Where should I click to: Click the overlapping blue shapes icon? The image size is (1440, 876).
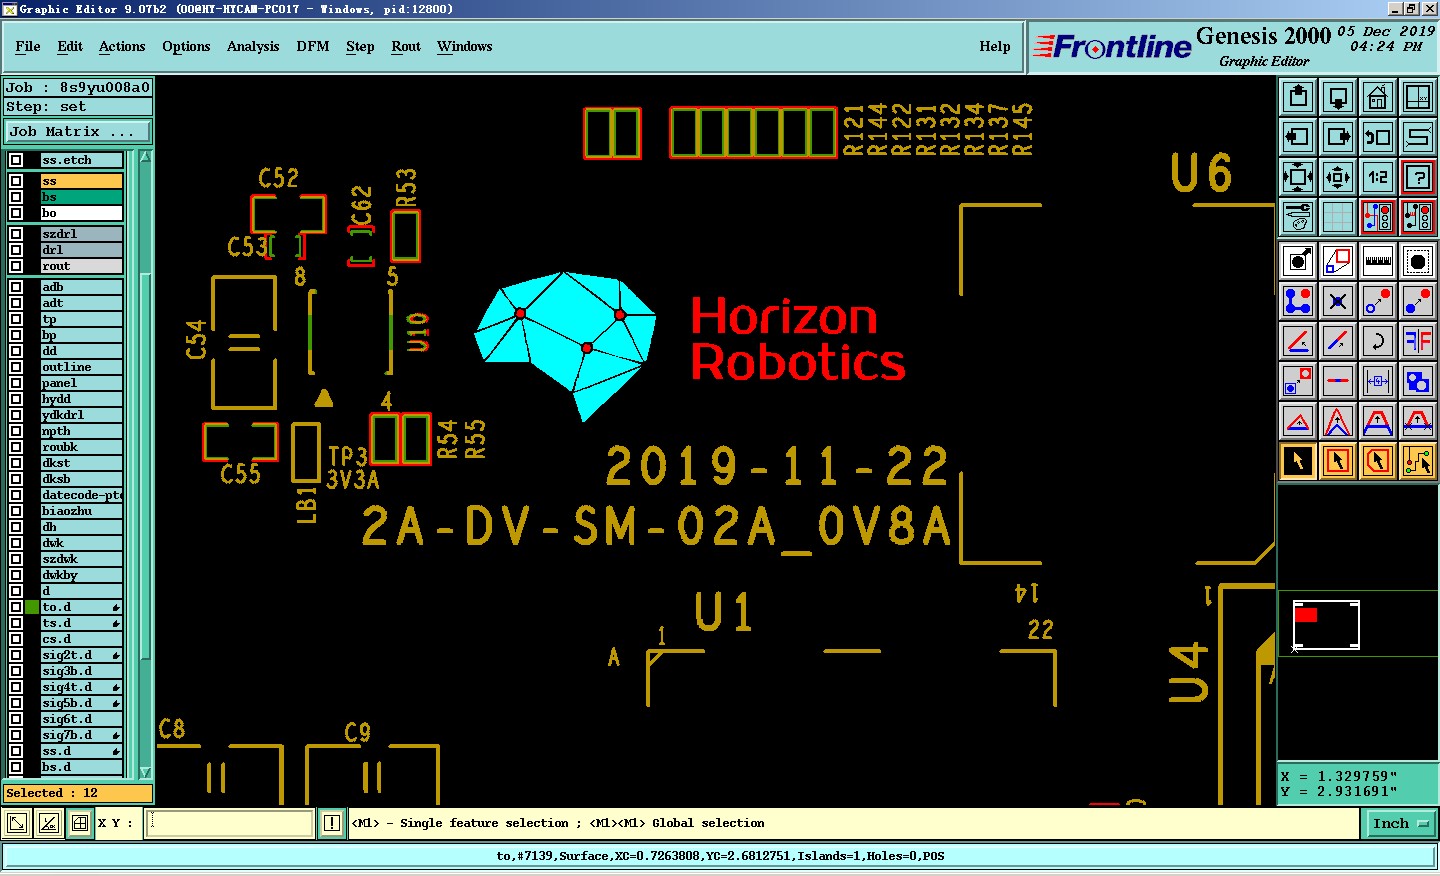tap(1418, 381)
